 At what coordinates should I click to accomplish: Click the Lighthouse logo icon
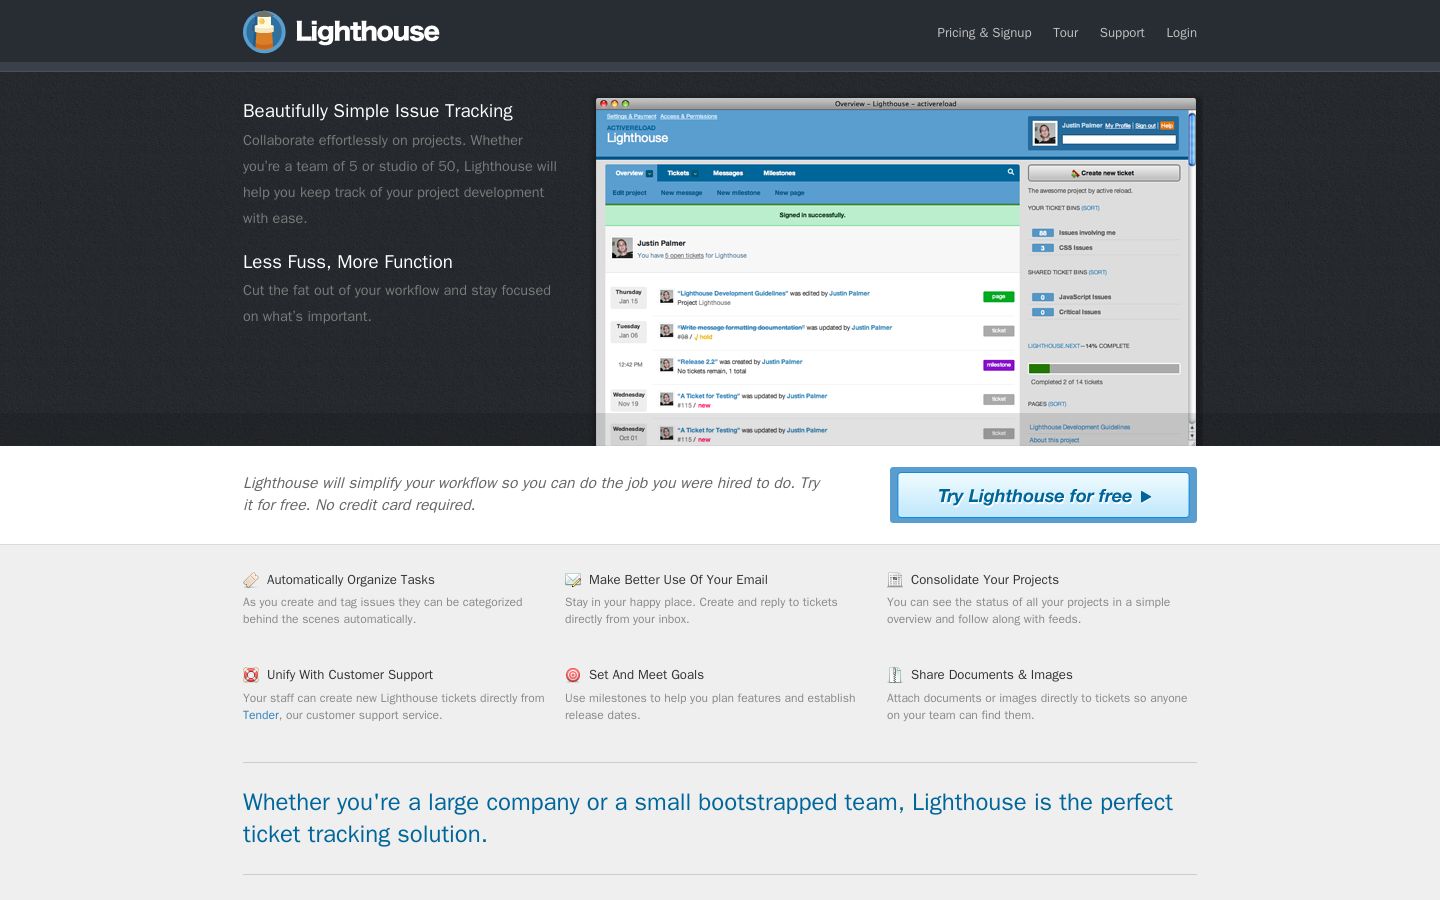pyautogui.click(x=264, y=32)
